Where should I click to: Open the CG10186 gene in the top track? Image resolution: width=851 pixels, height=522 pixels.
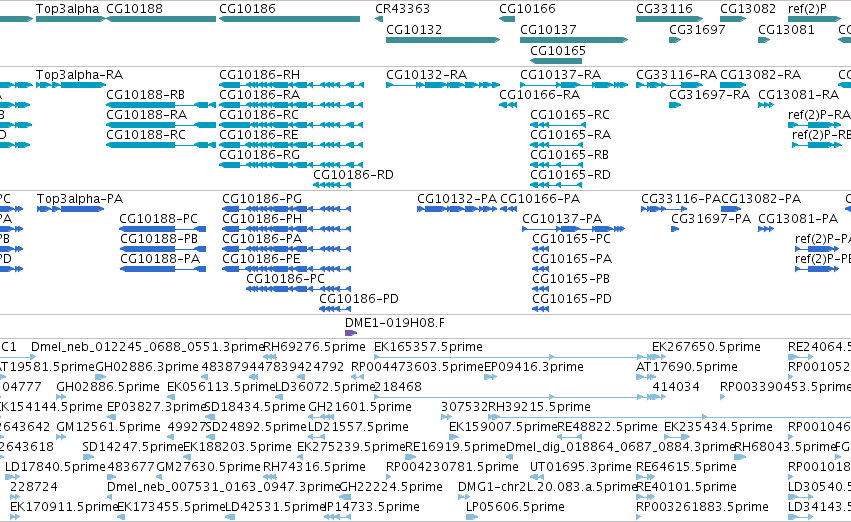coord(289,19)
